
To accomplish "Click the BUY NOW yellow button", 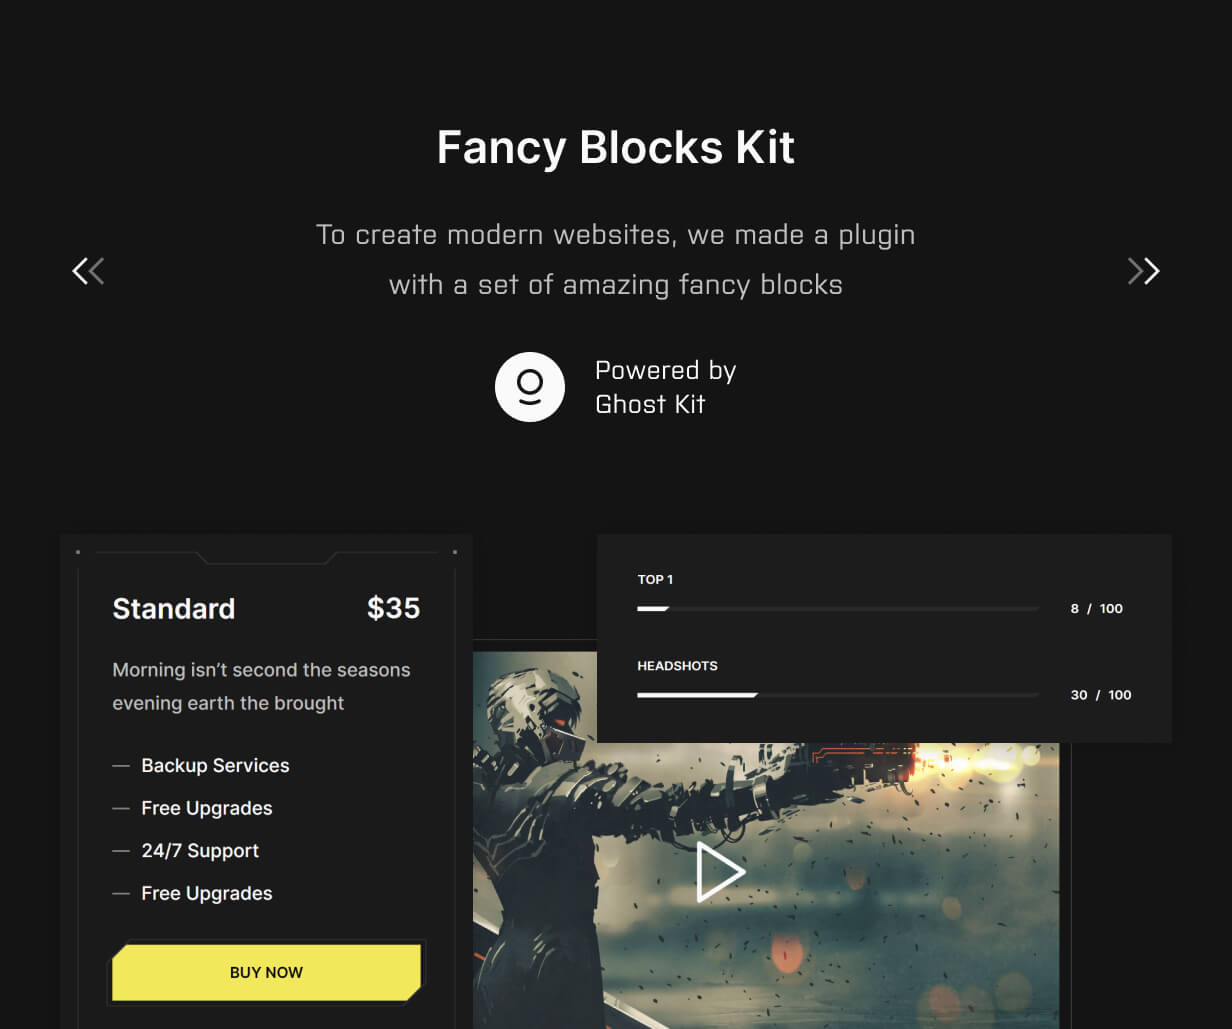I will tap(266, 972).
